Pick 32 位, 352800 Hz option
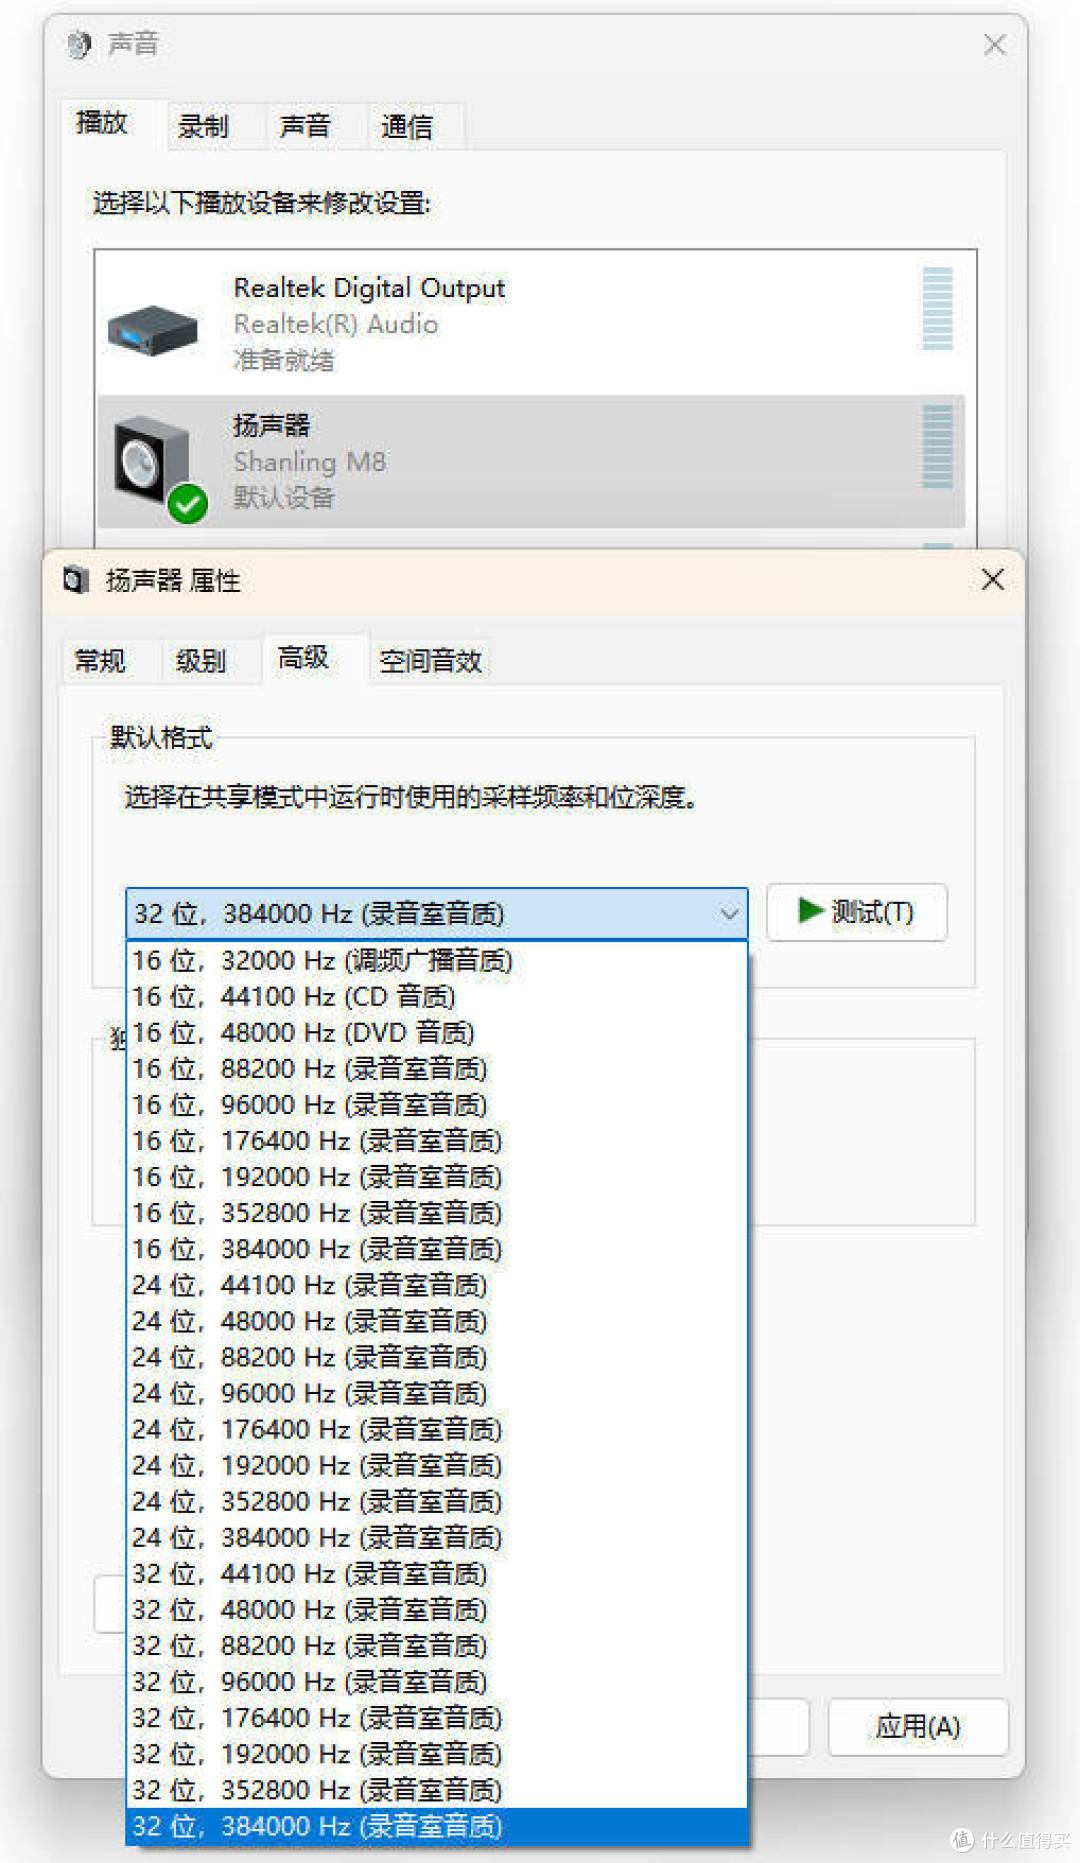Image resolution: width=1080 pixels, height=1863 pixels. 437,1789
